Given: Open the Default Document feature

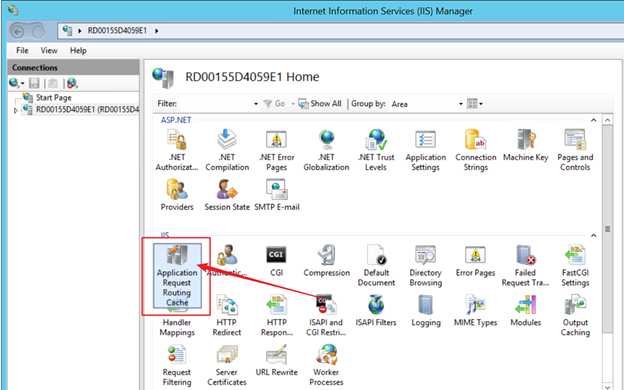Looking at the screenshot, I should (376, 266).
